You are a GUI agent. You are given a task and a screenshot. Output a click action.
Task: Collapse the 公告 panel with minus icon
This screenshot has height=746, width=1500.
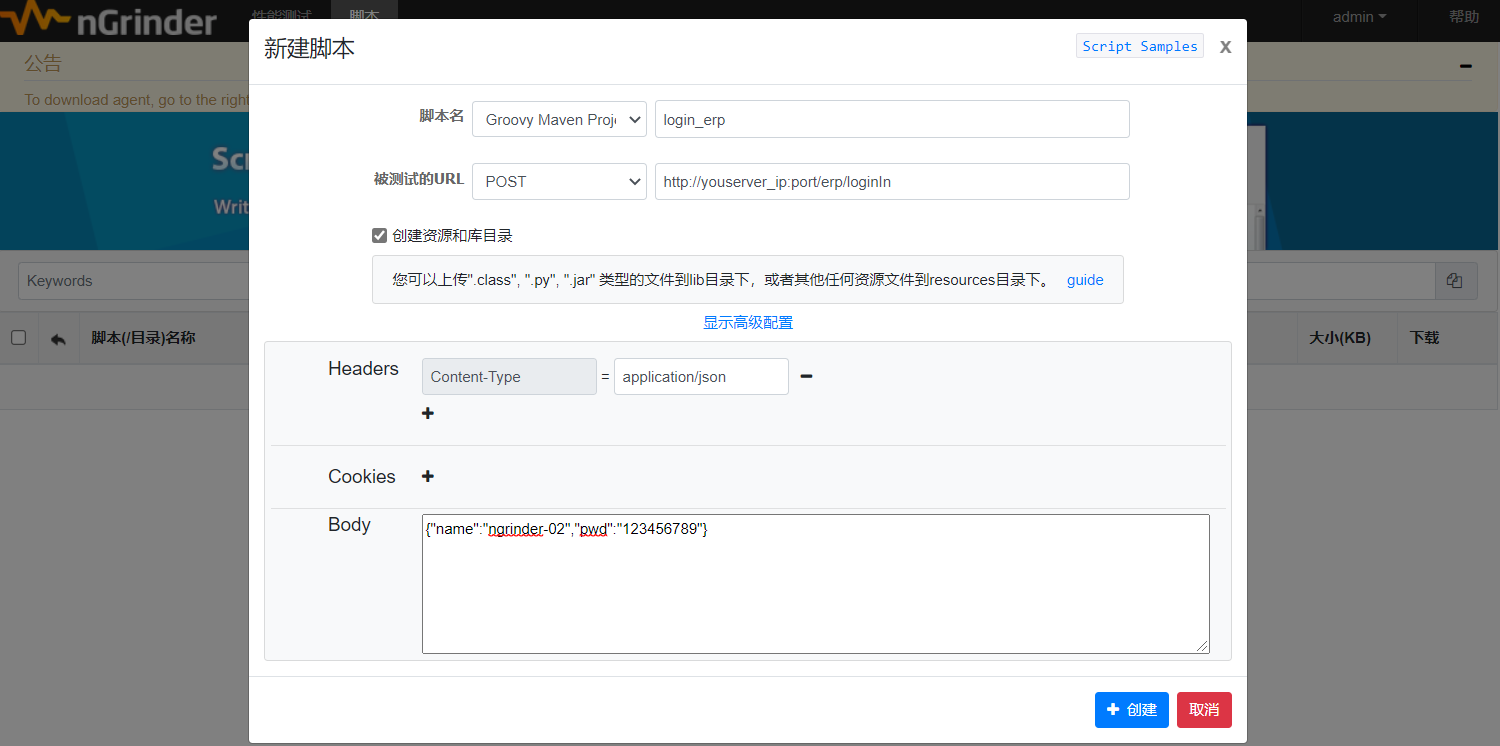1465,66
